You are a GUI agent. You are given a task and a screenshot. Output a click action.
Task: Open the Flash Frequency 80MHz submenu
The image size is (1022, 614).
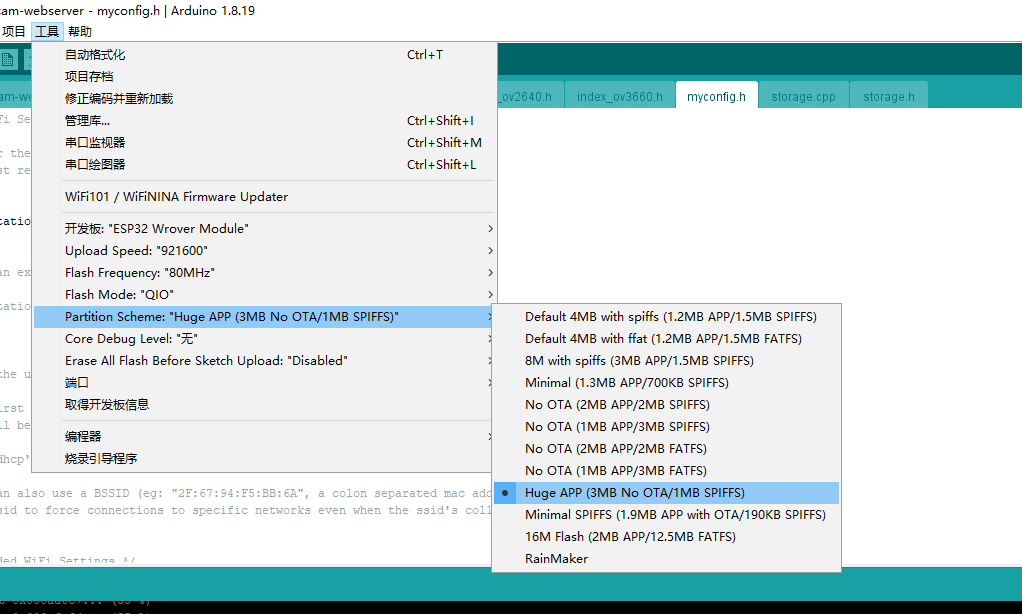pyautogui.click(x=264, y=273)
